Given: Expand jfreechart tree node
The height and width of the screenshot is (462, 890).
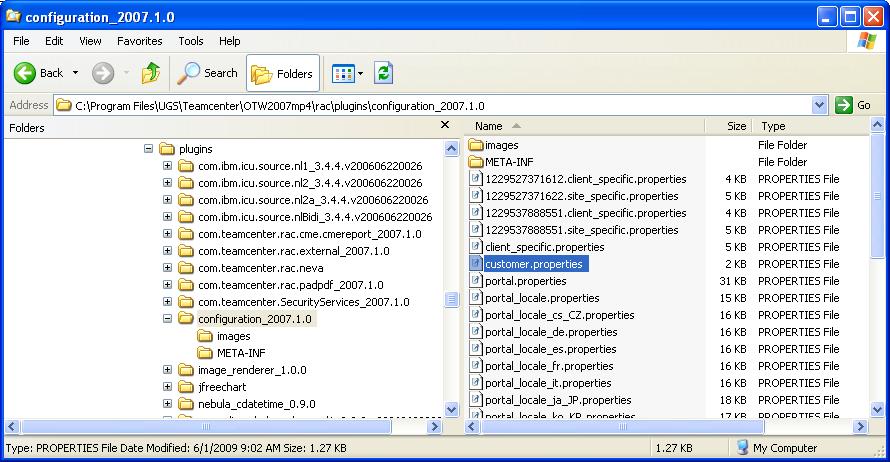Looking at the screenshot, I should pos(167,387).
